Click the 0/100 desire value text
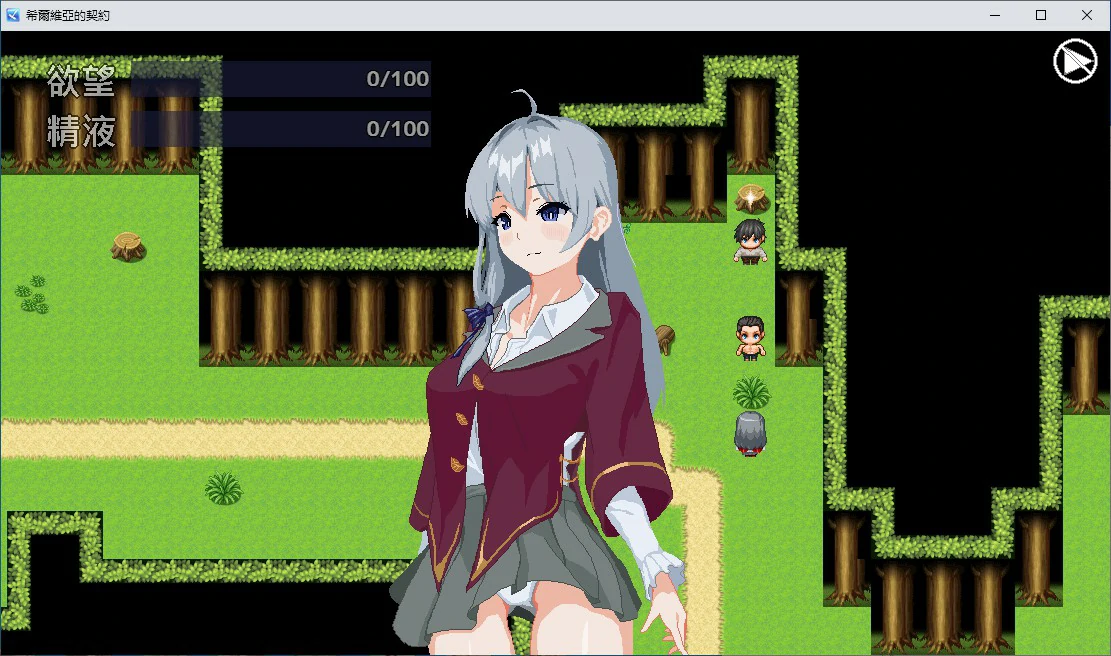Viewport: 1111px width, 656px height. (398, 79)
